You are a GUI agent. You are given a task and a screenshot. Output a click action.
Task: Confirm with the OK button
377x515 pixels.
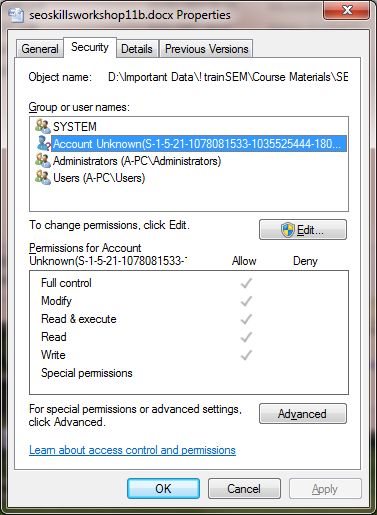163,489
